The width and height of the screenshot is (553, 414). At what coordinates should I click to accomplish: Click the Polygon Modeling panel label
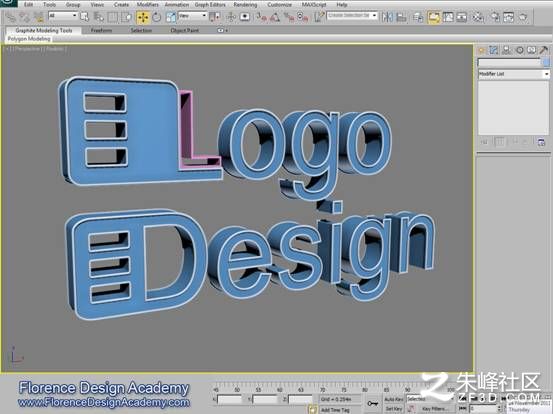pos(29,39)
